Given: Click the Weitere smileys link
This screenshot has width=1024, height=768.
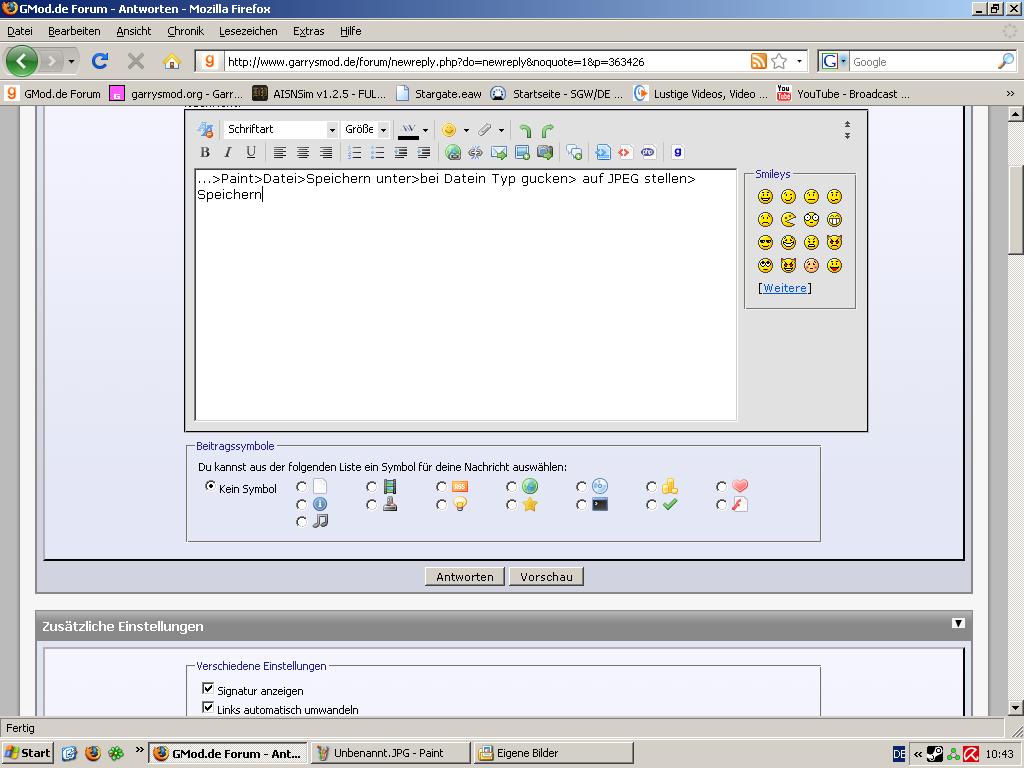Looking at the screenshot, I should click(x=785, y=288).
